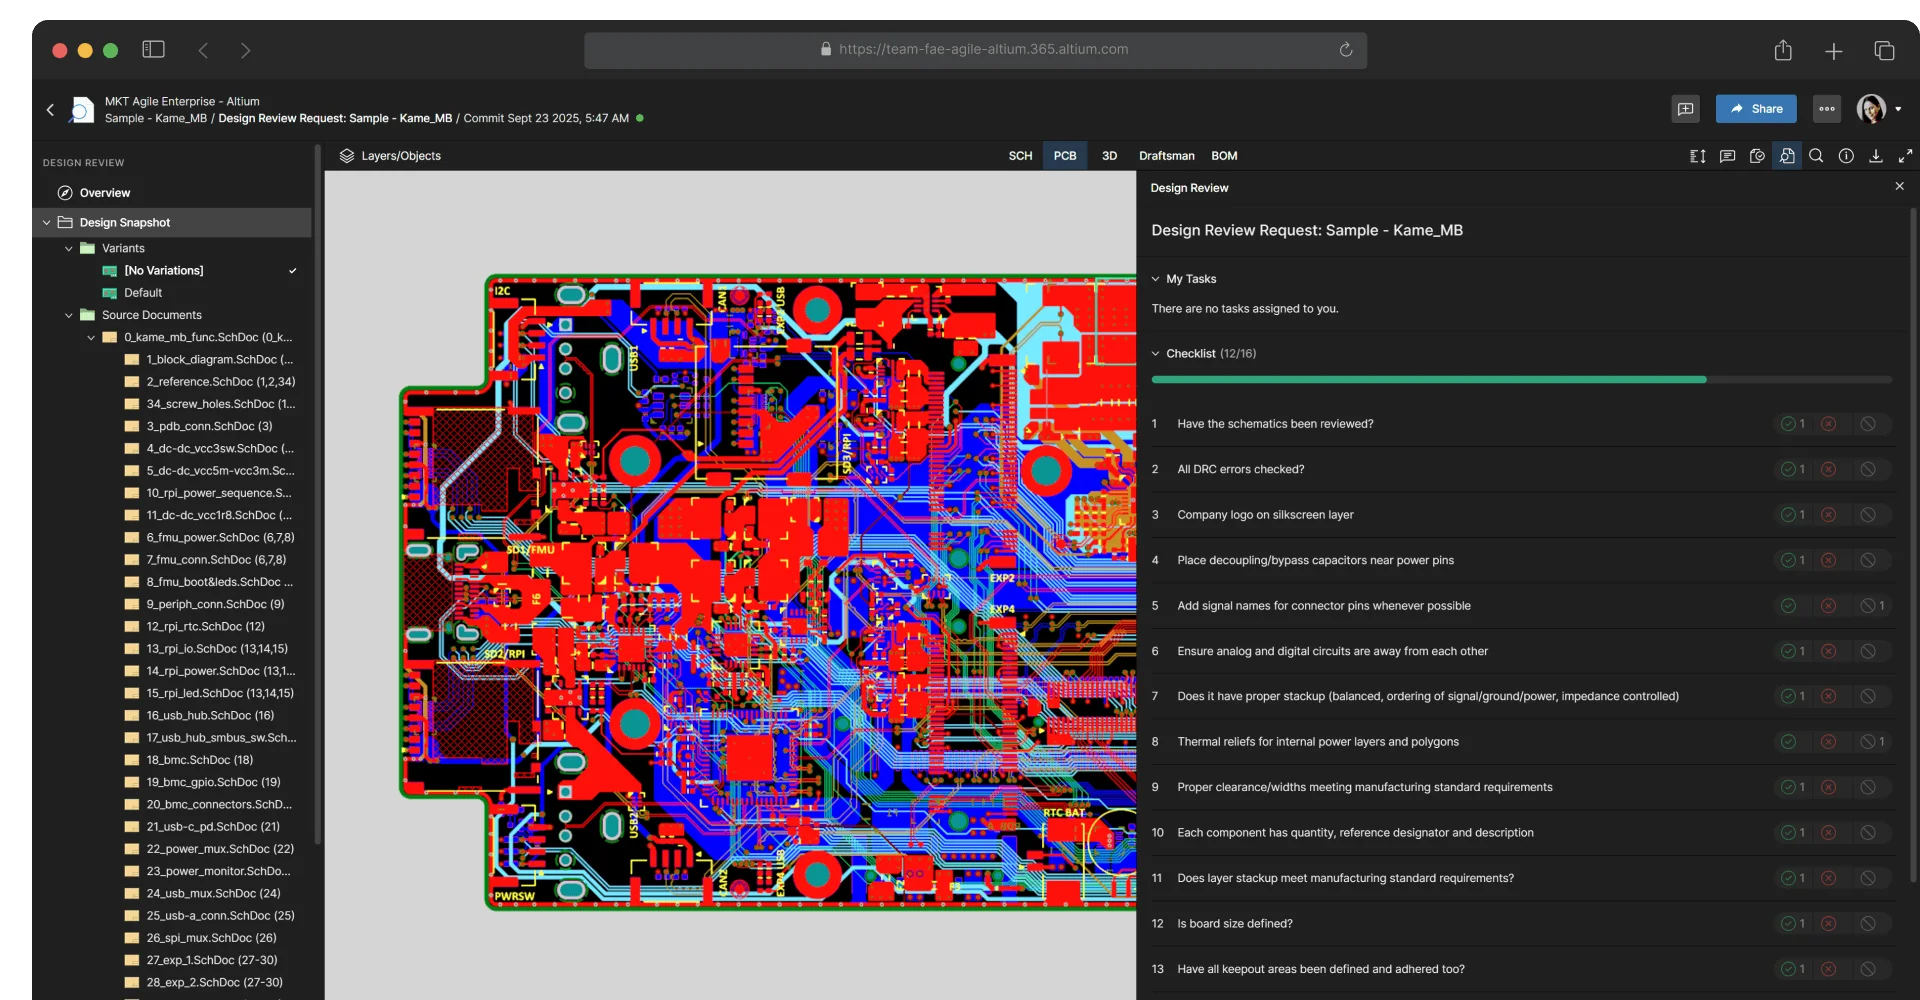Screen dimensions: 1920x1000
Task: Open the tasks panel icon with the checkmark
Action: [1757, 156]
